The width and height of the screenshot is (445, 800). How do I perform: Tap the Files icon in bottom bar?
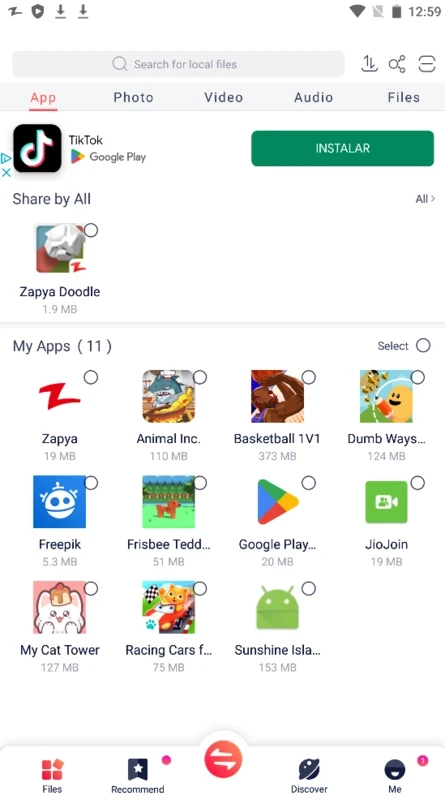point(52,769)
